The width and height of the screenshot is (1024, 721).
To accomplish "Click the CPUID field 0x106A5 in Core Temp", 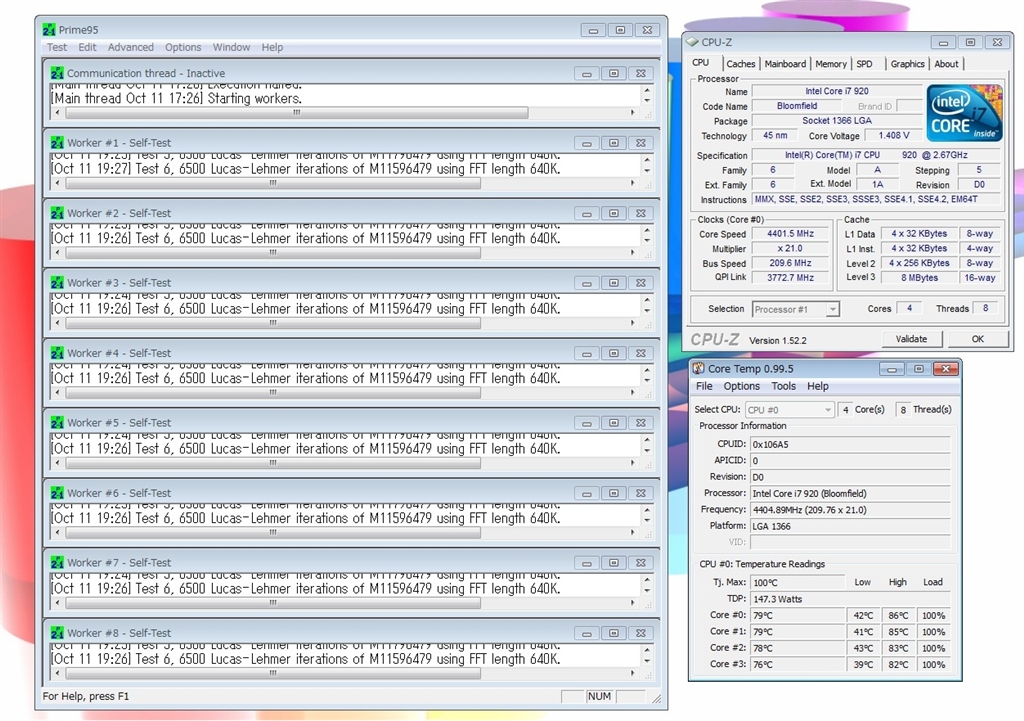I will [850, 444].
